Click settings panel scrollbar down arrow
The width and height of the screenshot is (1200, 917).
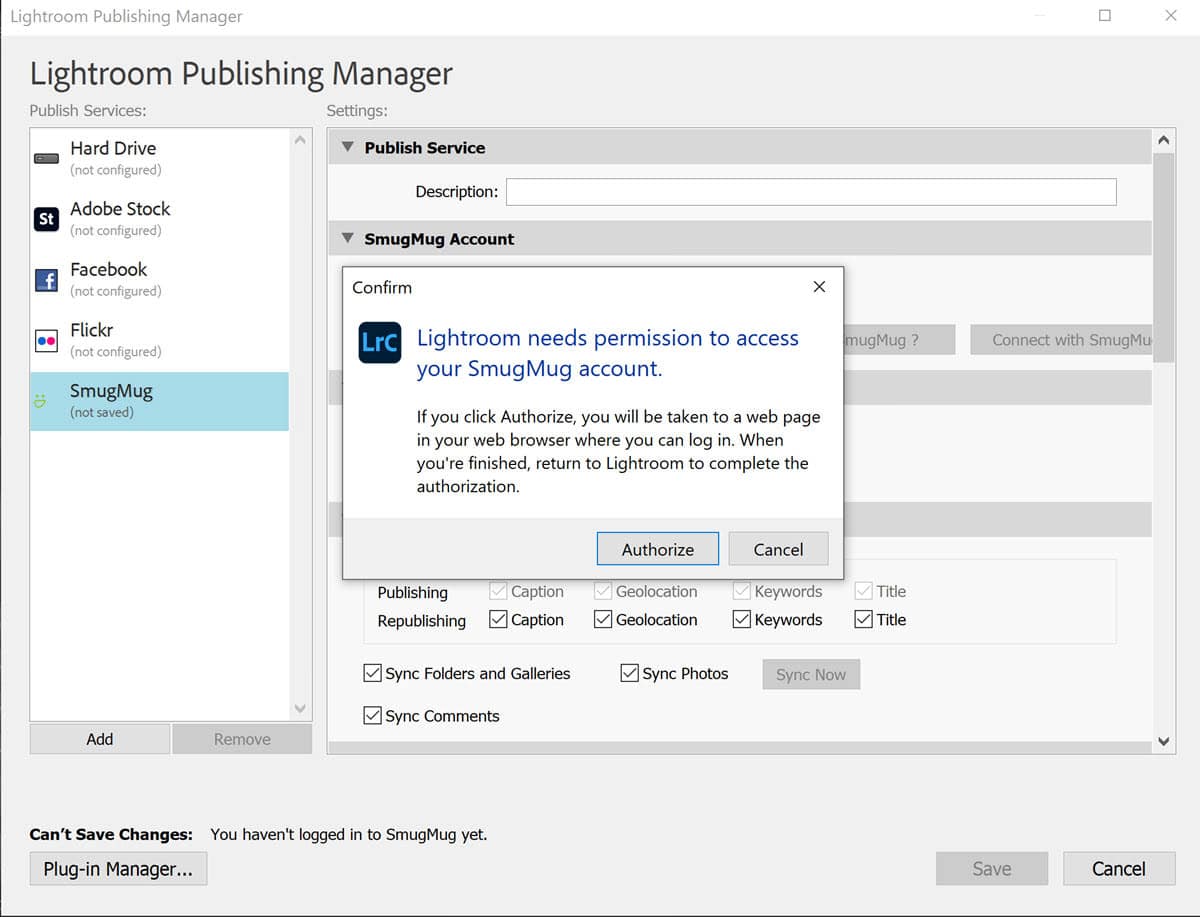1164,741
